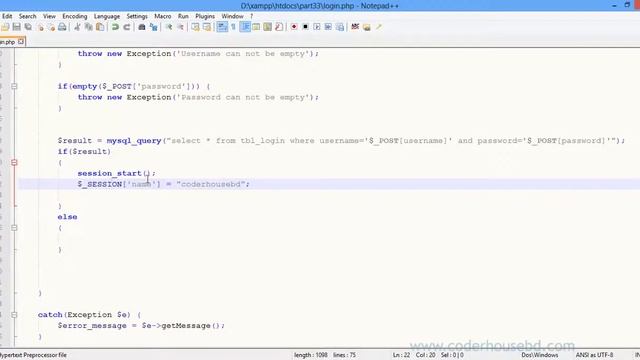Open the Window menu
640x360 pixels.
pos(232,16)
